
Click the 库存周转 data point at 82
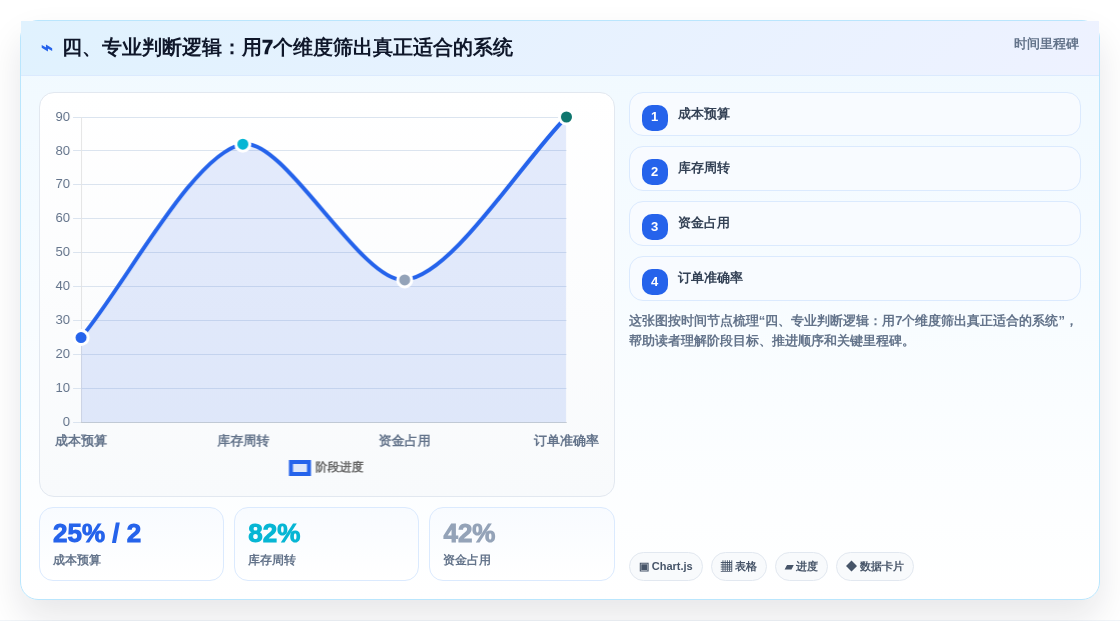point(243,144)
